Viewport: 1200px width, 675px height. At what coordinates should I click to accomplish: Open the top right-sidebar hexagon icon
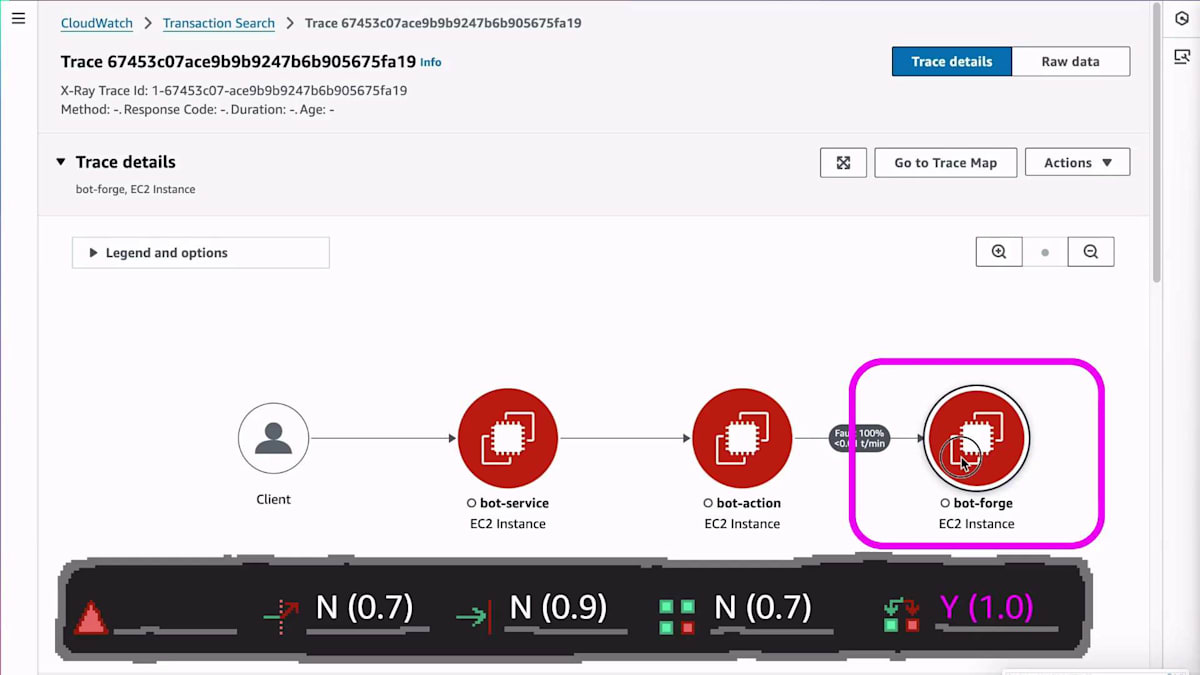(1182, 19)
